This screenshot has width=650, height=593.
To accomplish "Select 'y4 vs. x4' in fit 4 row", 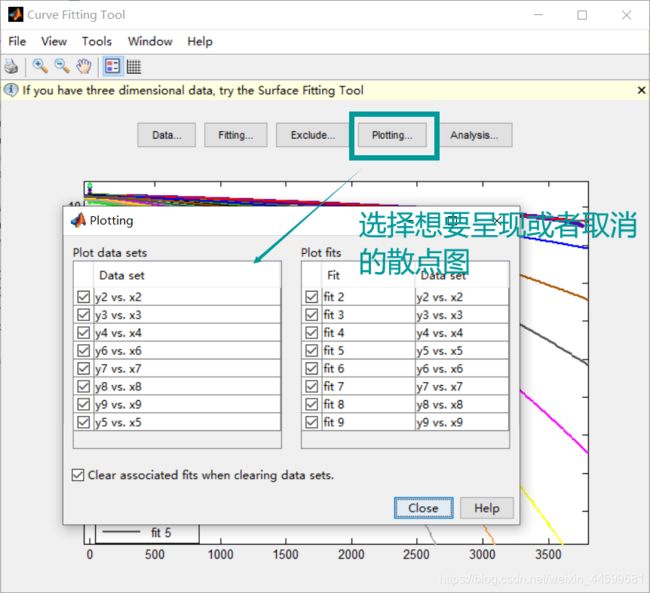I will click(x=439, y=333).
